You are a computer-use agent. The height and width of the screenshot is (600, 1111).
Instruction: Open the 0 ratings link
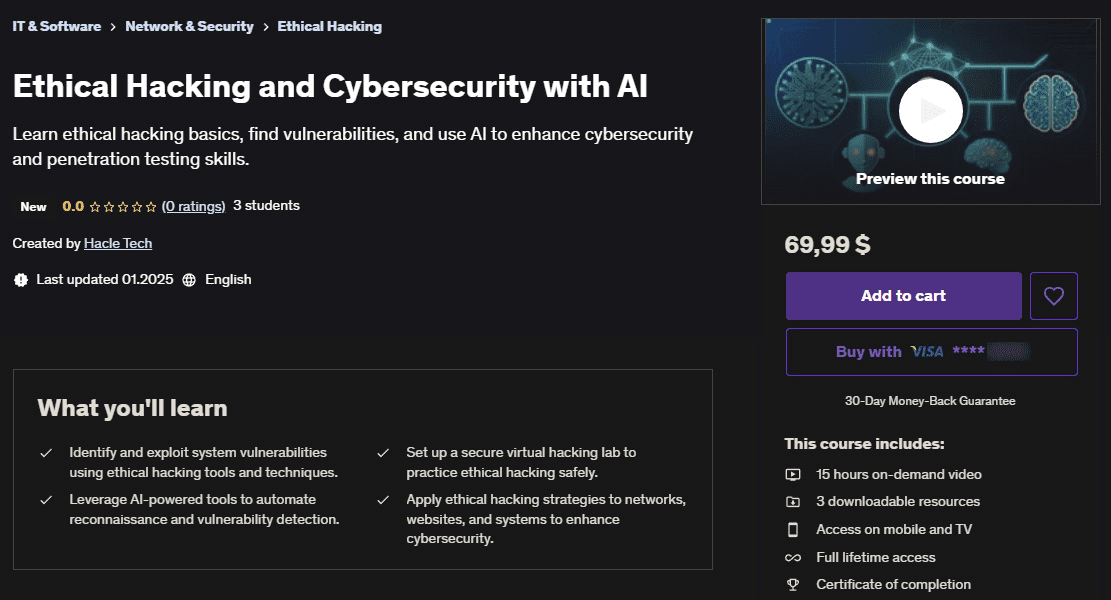coord(193,205)
